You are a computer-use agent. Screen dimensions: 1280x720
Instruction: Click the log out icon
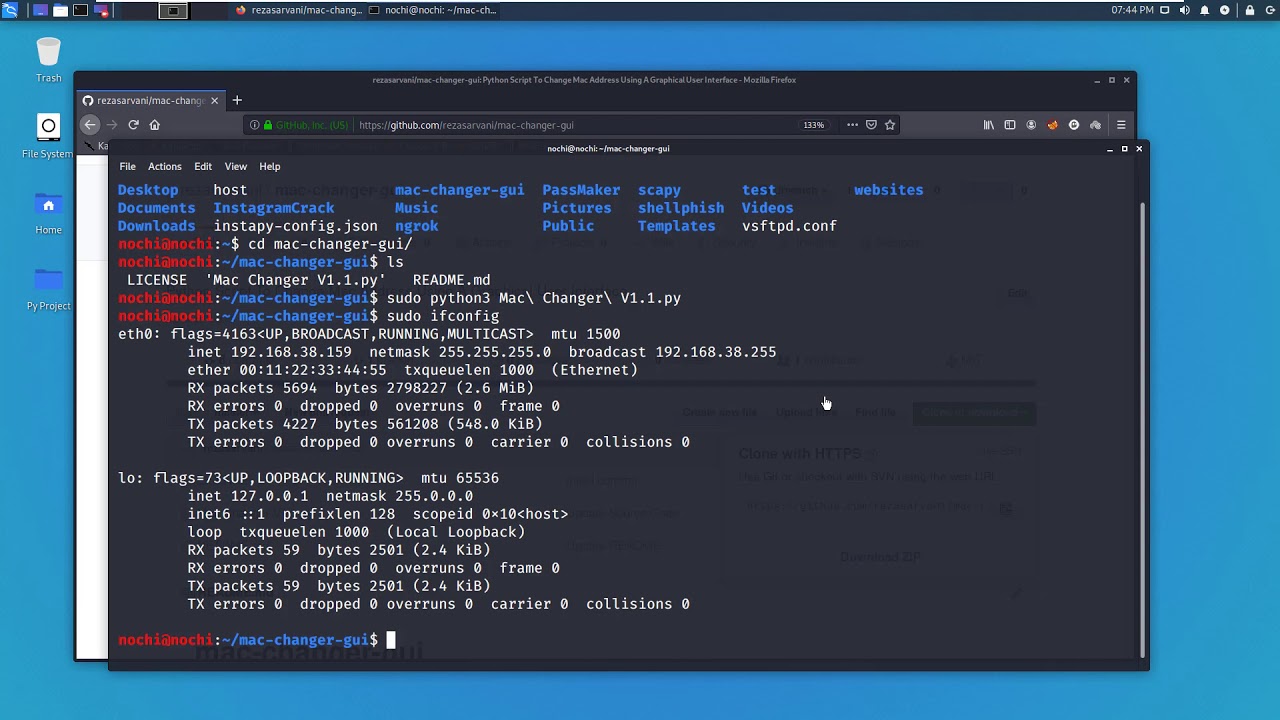(x=1270, y=10)
